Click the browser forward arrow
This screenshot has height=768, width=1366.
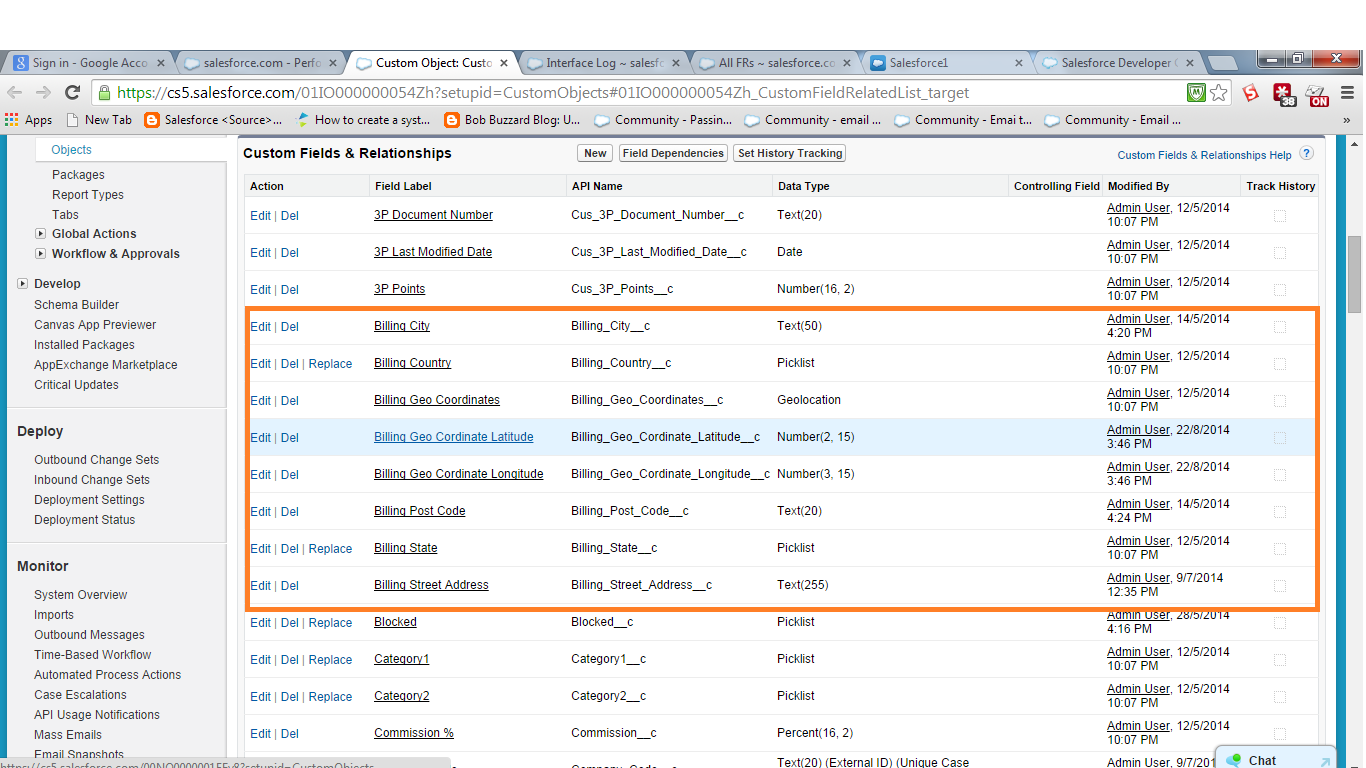point(43,93)
